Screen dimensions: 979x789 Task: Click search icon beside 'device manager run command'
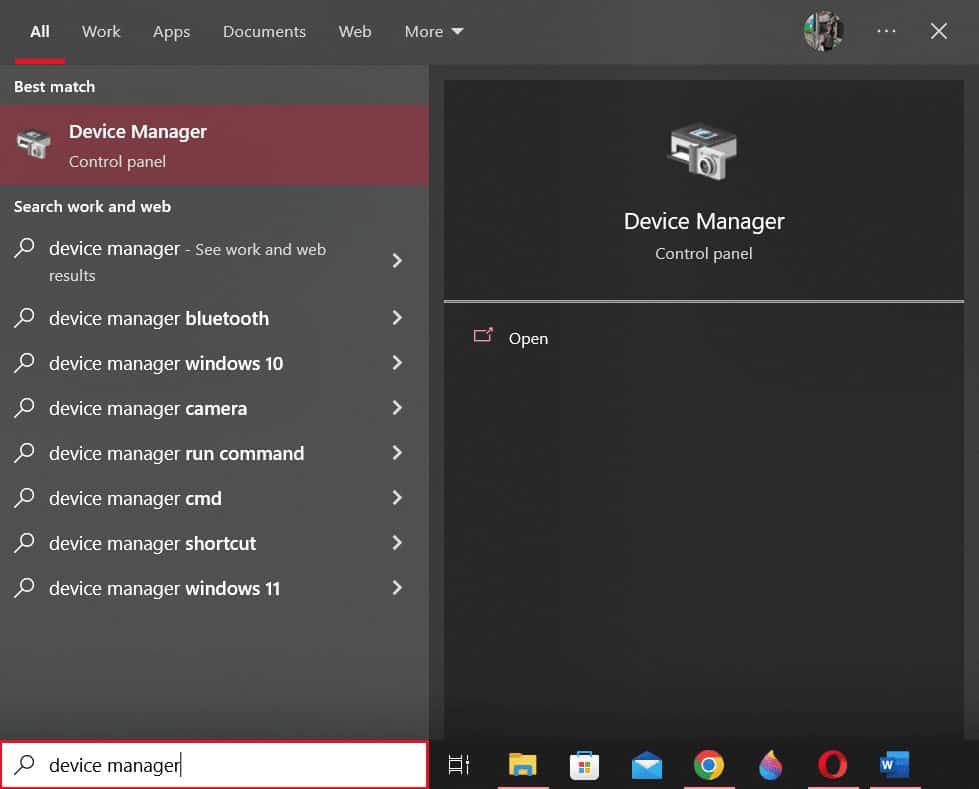pos(24,453)
